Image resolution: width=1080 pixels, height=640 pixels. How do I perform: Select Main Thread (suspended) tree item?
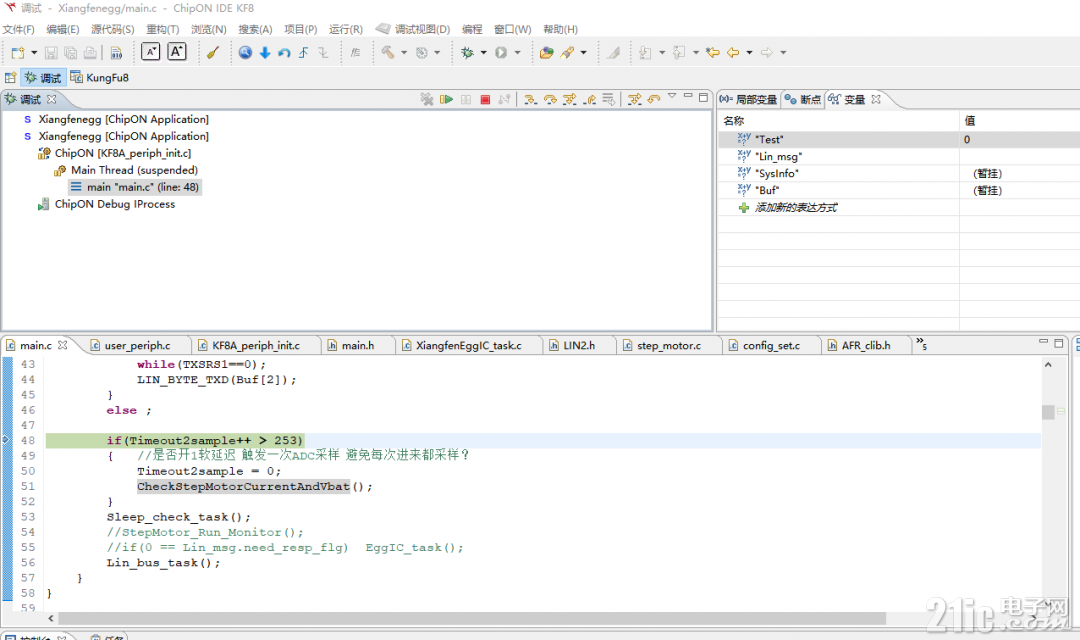click(x=134, y=170)
